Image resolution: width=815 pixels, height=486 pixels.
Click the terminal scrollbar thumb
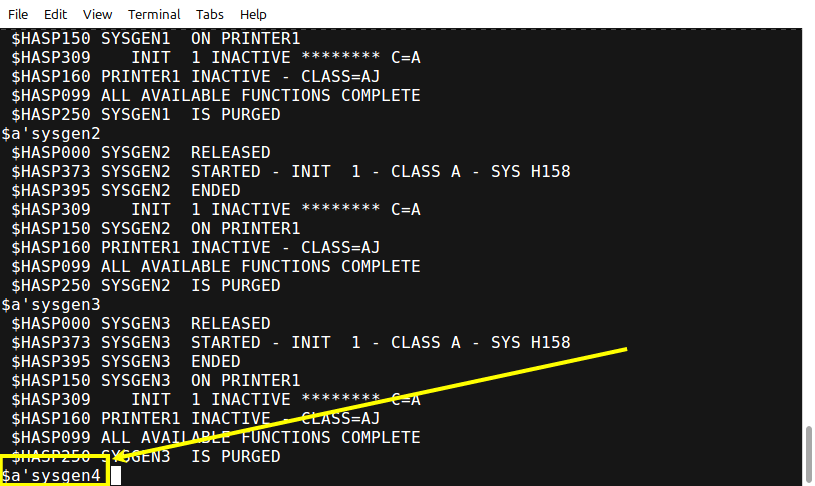(808, 455)
